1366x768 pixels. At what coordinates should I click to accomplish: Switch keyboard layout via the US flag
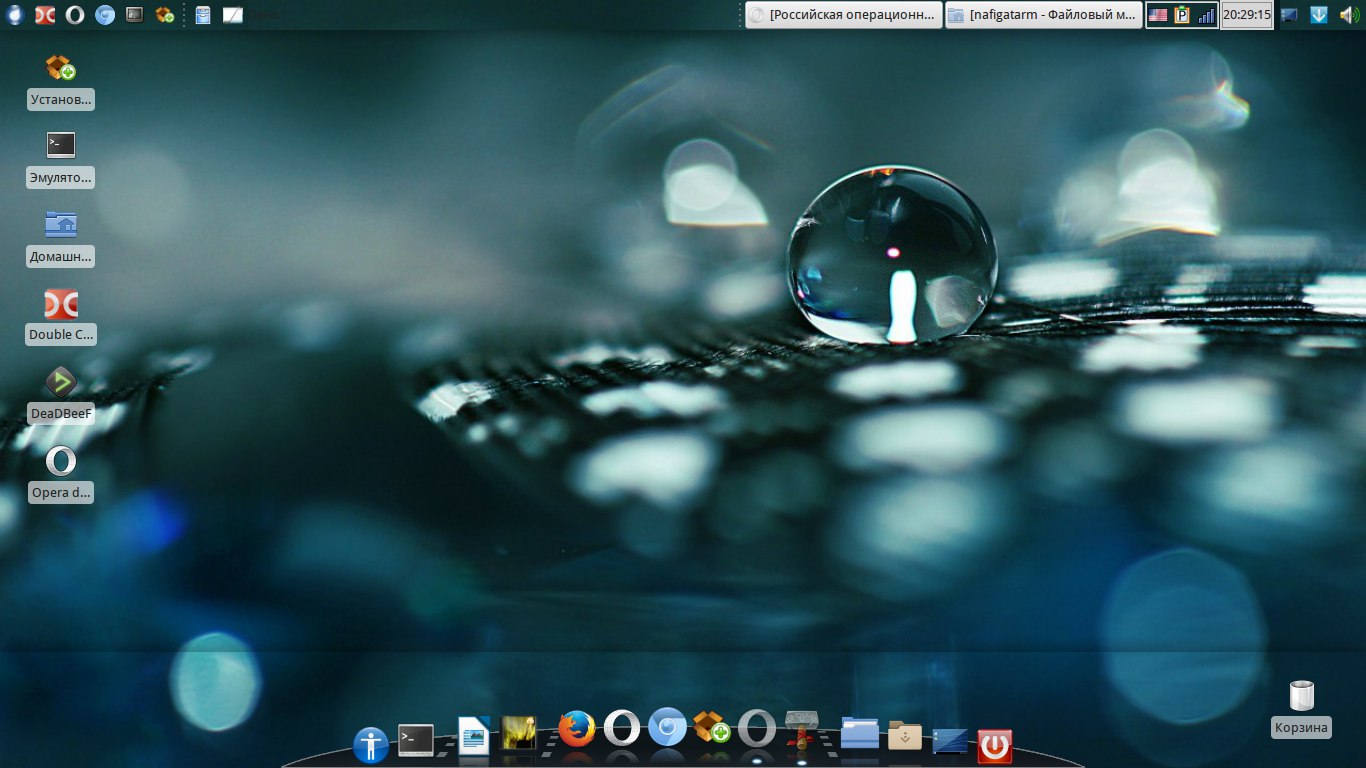tap(1158, 15)
